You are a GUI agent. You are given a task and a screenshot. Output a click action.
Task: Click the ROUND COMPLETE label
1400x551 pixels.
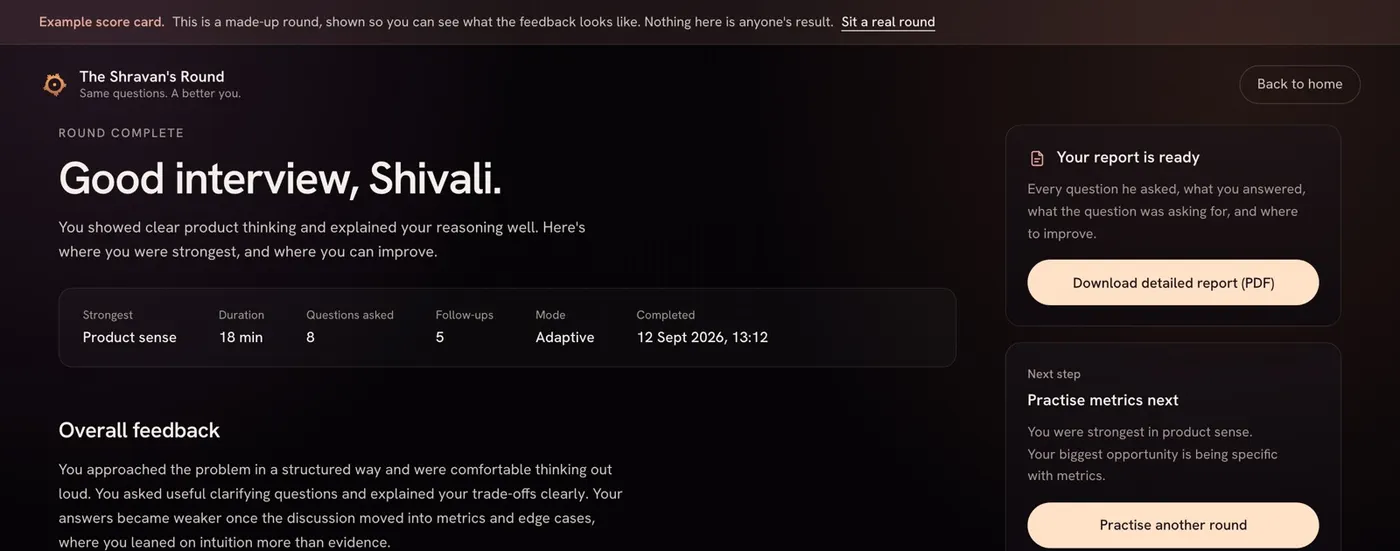pos(121,133)
